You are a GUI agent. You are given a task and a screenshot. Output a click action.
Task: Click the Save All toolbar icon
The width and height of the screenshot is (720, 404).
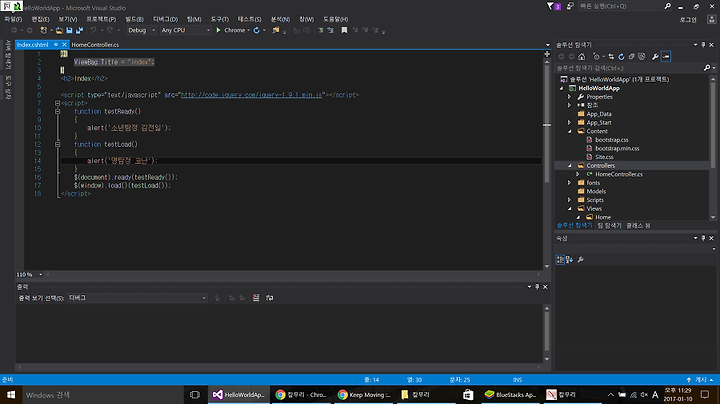[79, 30]
